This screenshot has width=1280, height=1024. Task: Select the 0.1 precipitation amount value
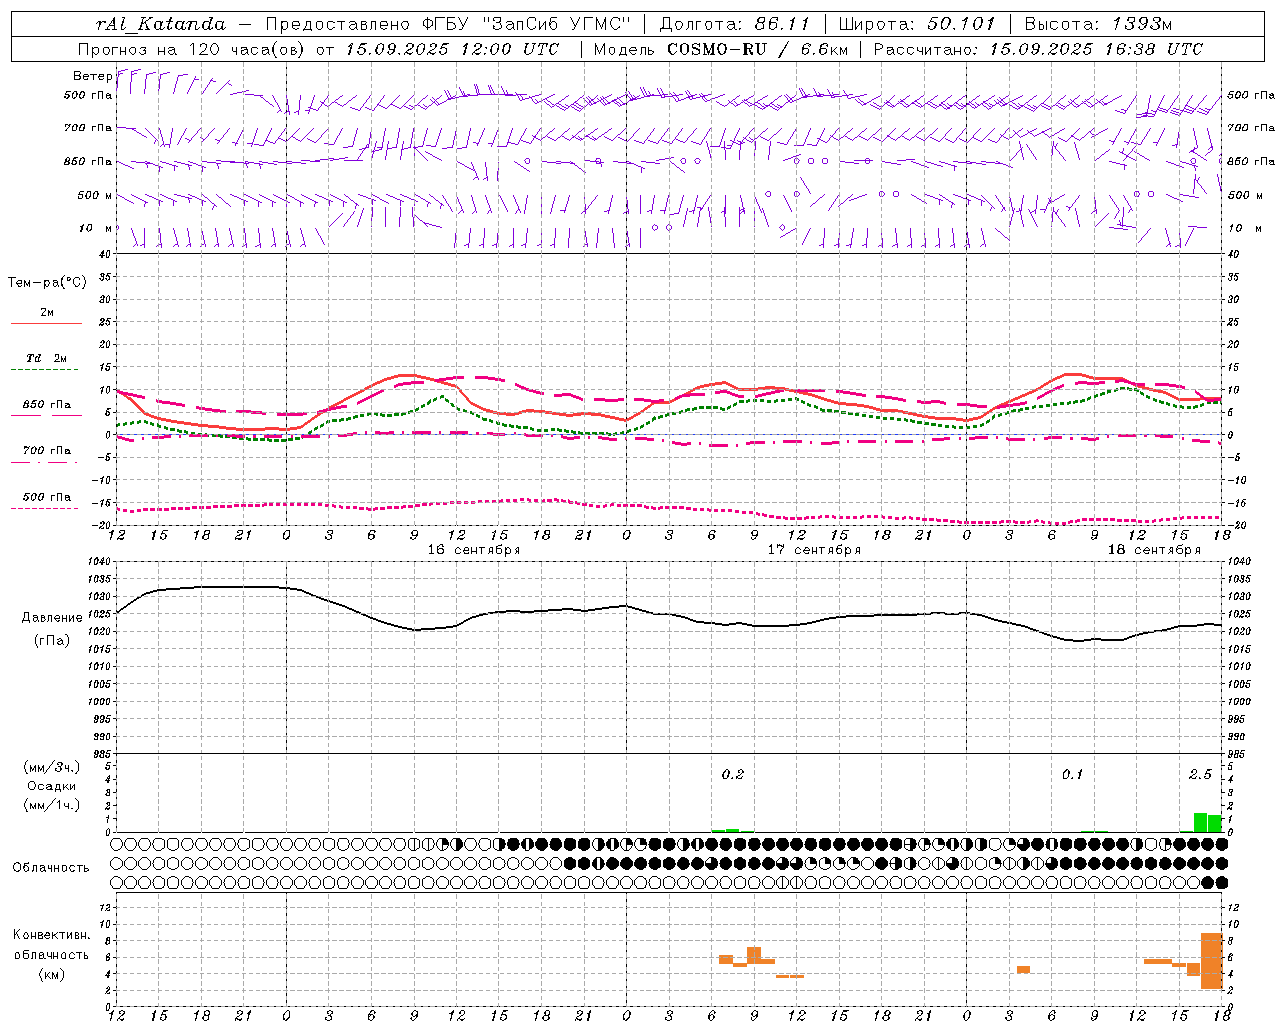[1072, 775]
